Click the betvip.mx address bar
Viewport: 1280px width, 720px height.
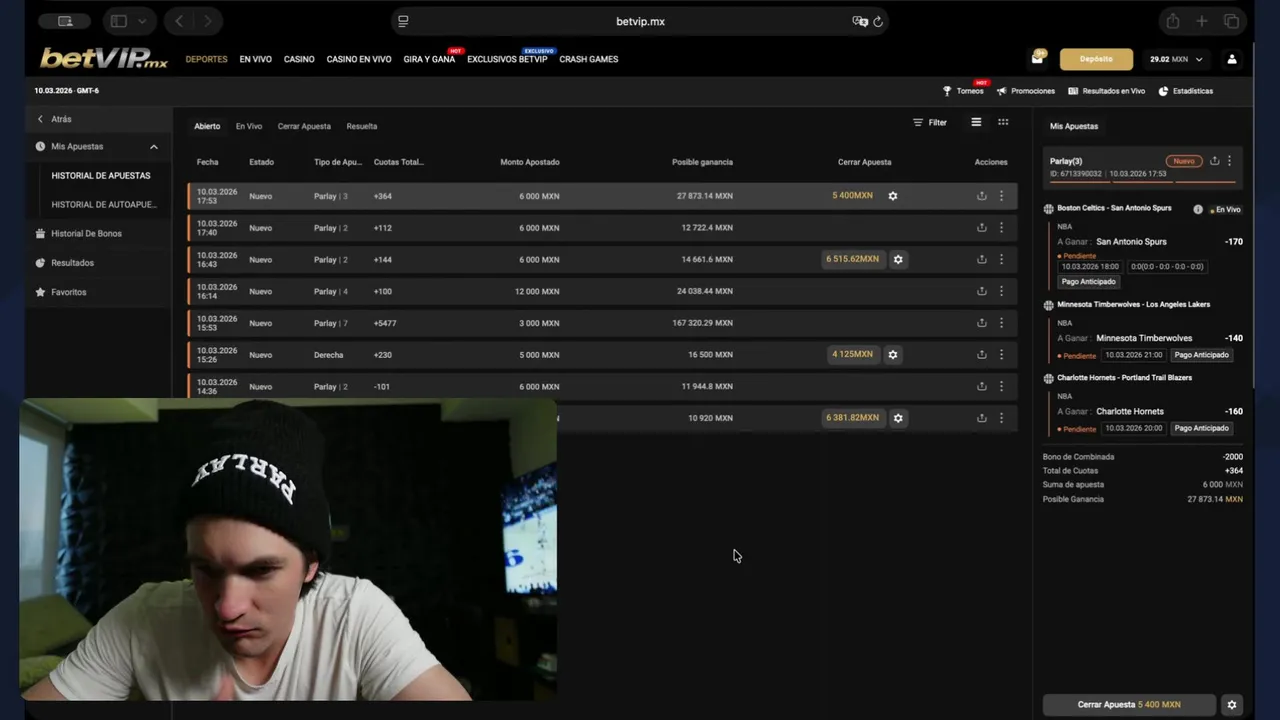click(640, 21)
